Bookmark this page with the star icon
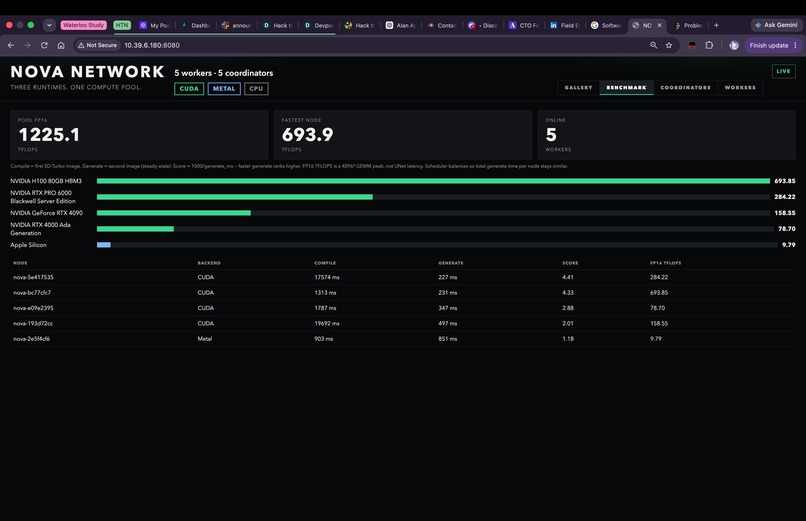The height and width of the screenshot is (521, 806). click(669, 45)
